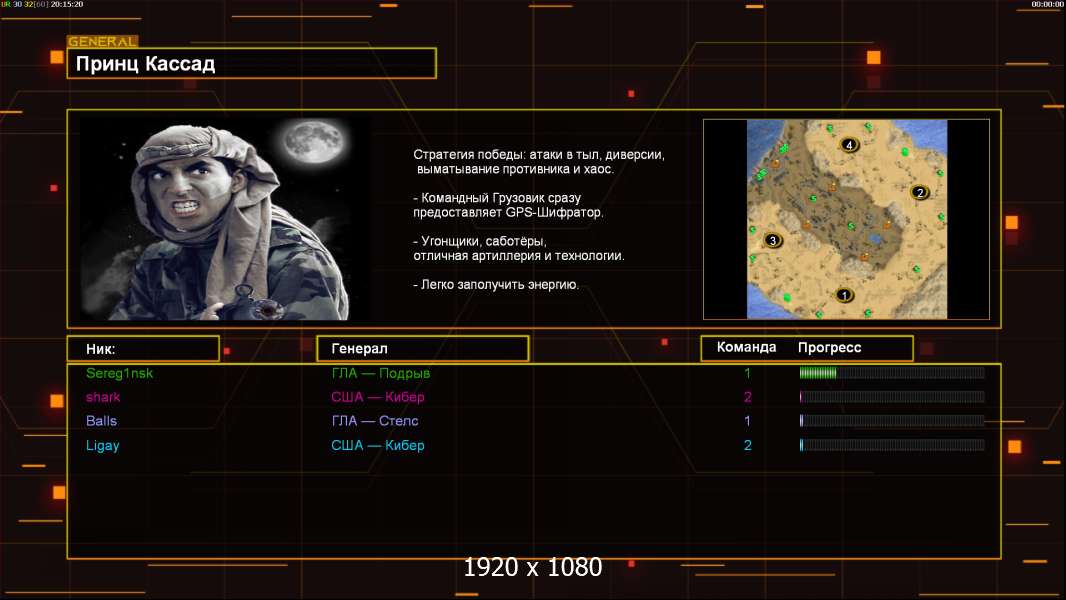Select player name shark
Screen dimensions: 1066x600
[103, 397]
